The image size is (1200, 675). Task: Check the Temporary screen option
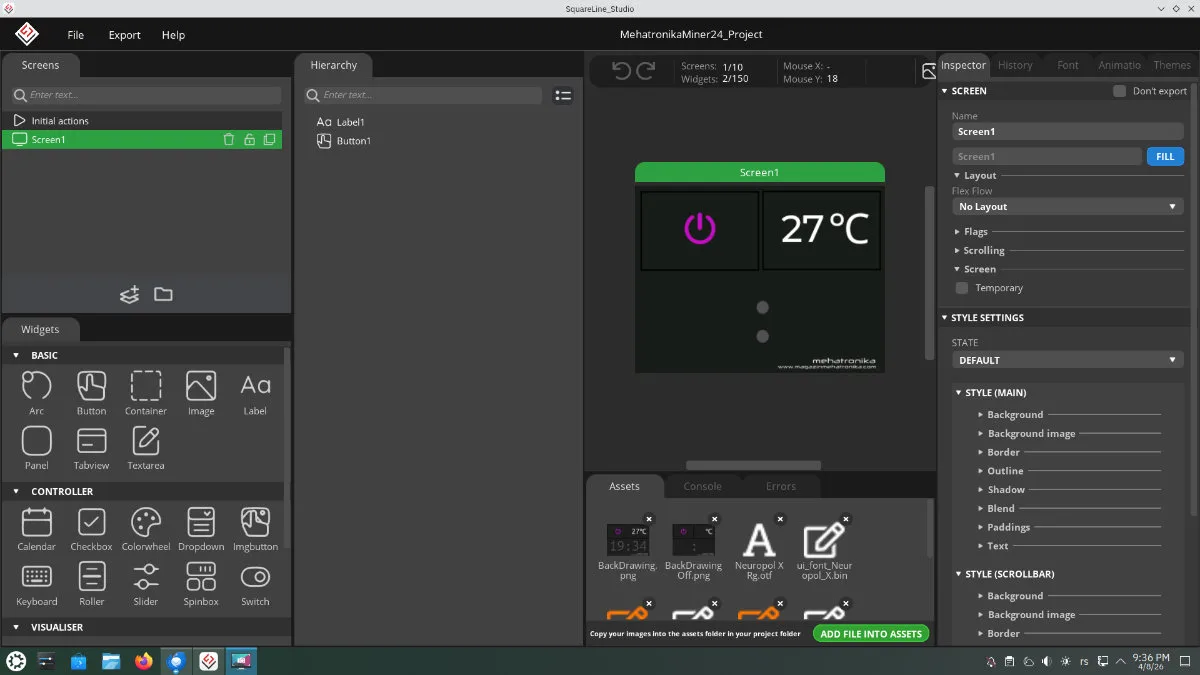click(962, 288)
